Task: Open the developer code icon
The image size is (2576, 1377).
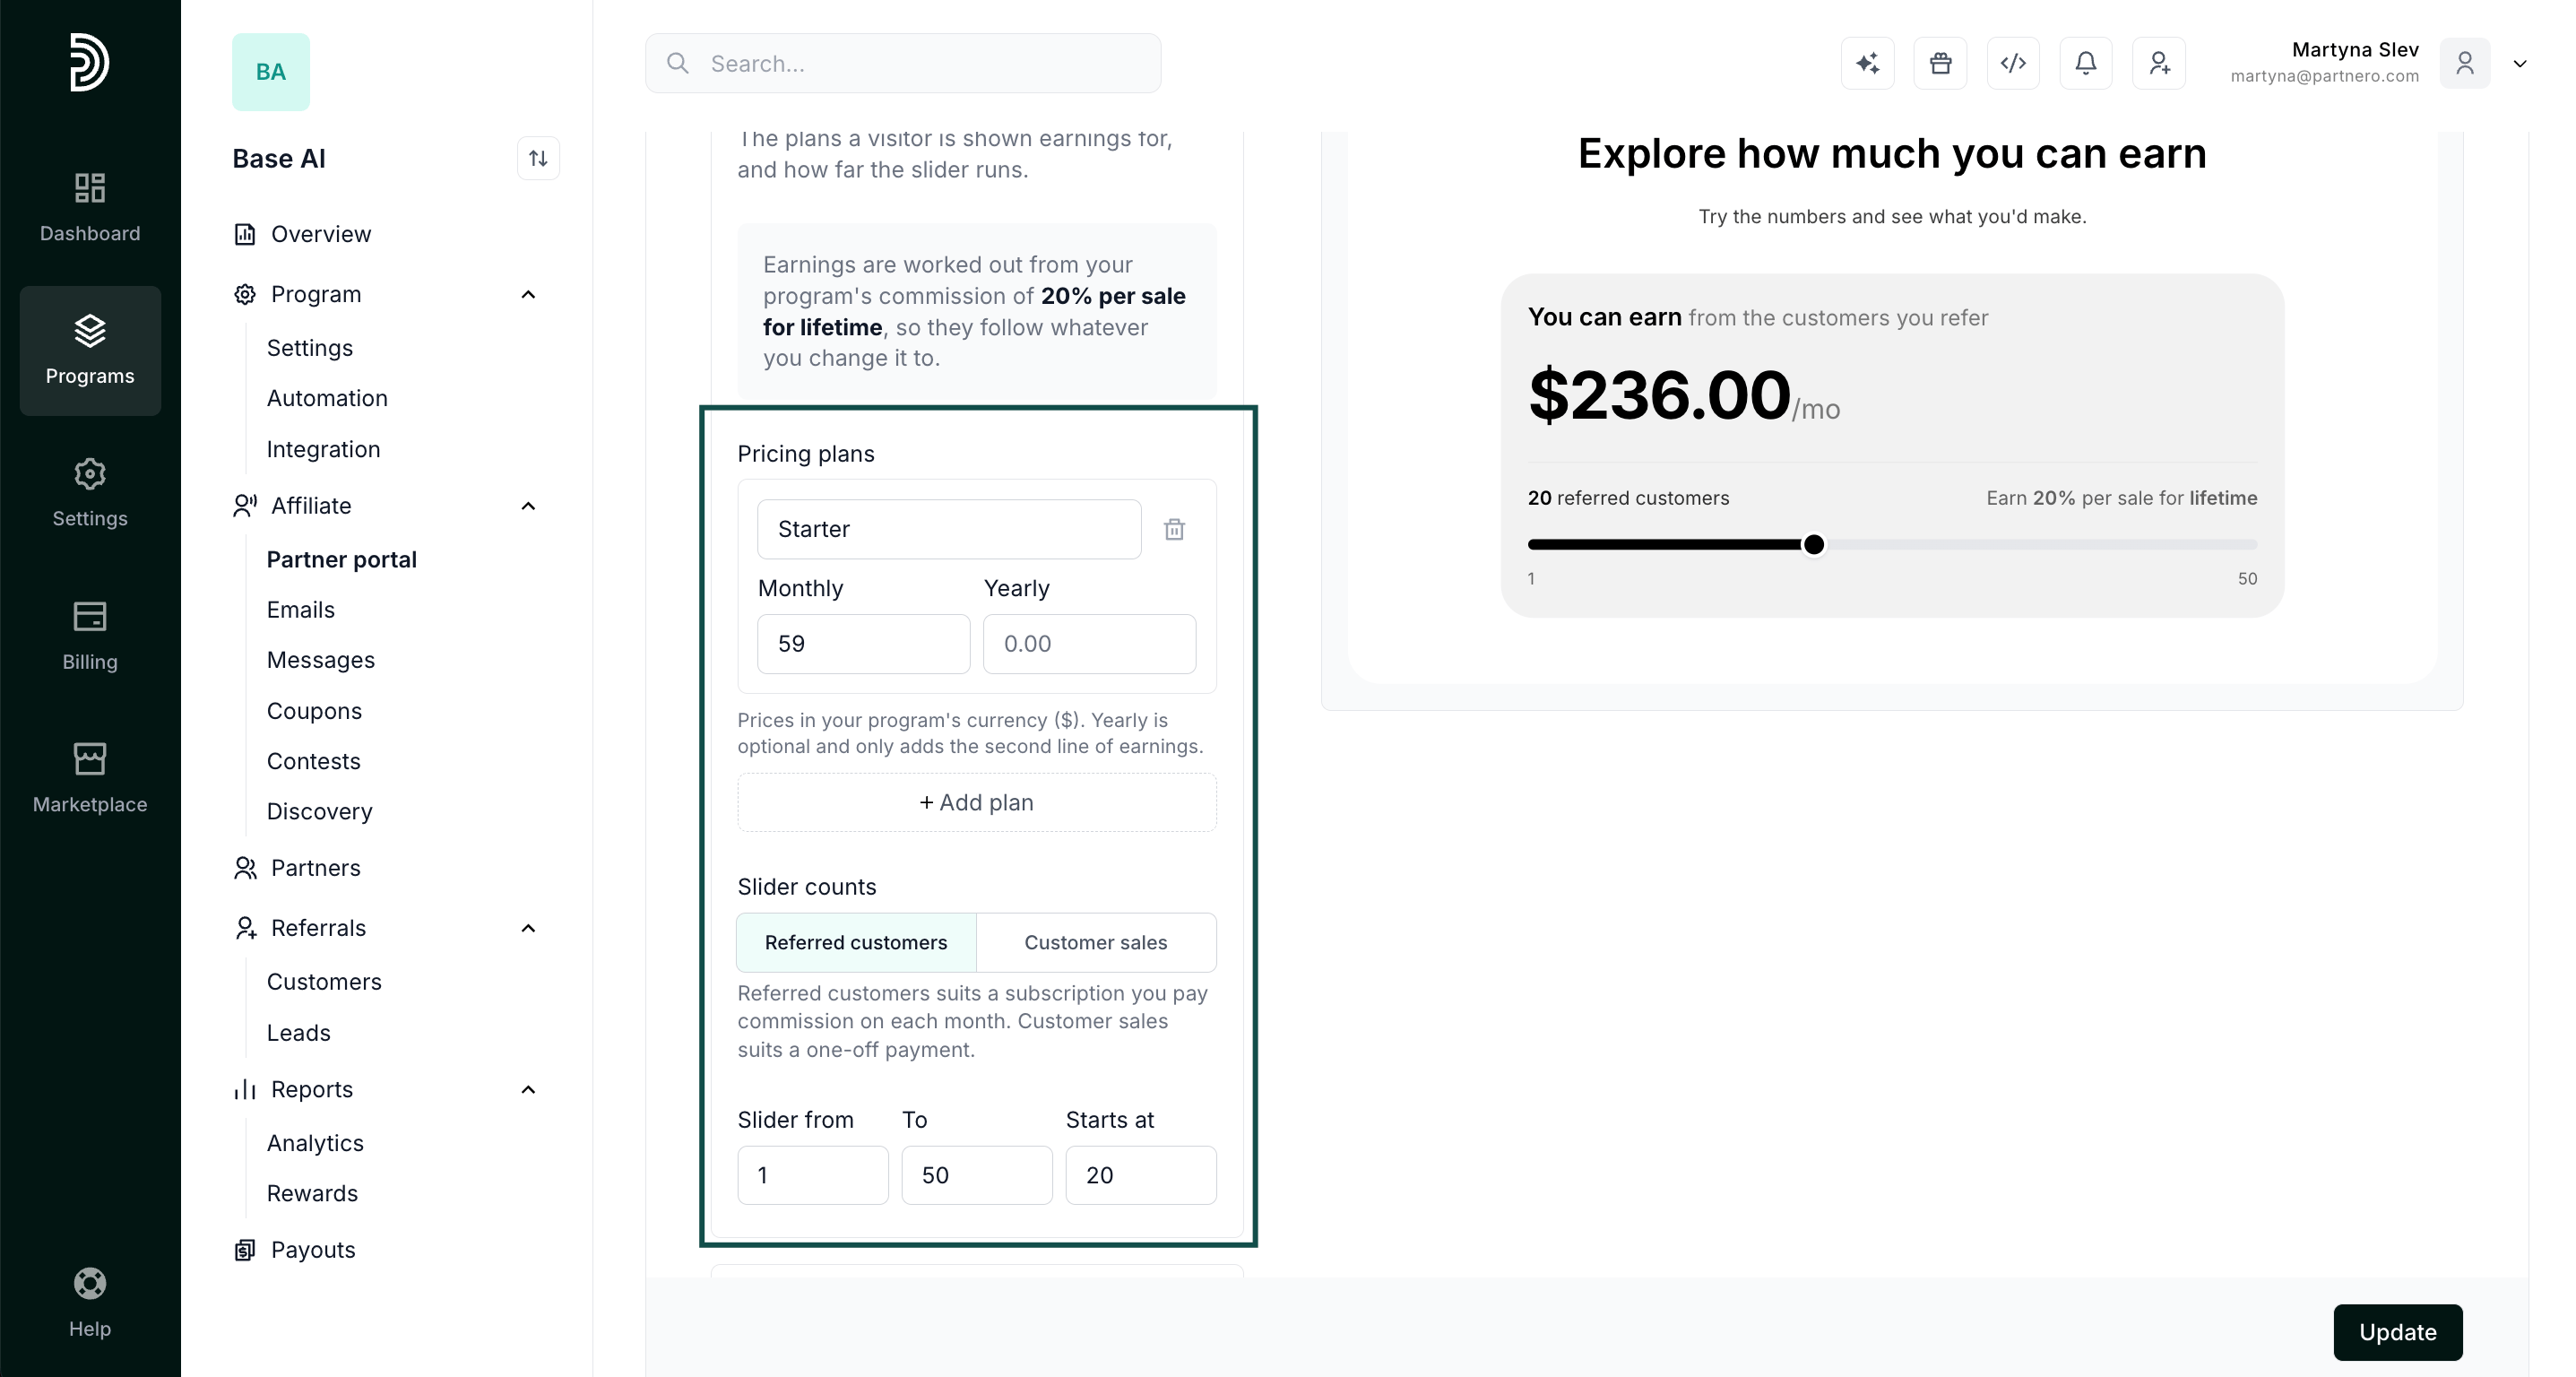Action: click(x=2013, y=63)
